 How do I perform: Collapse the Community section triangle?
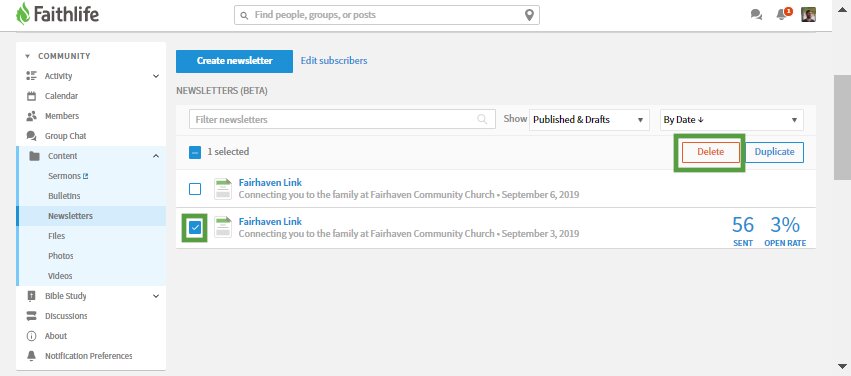28,56
